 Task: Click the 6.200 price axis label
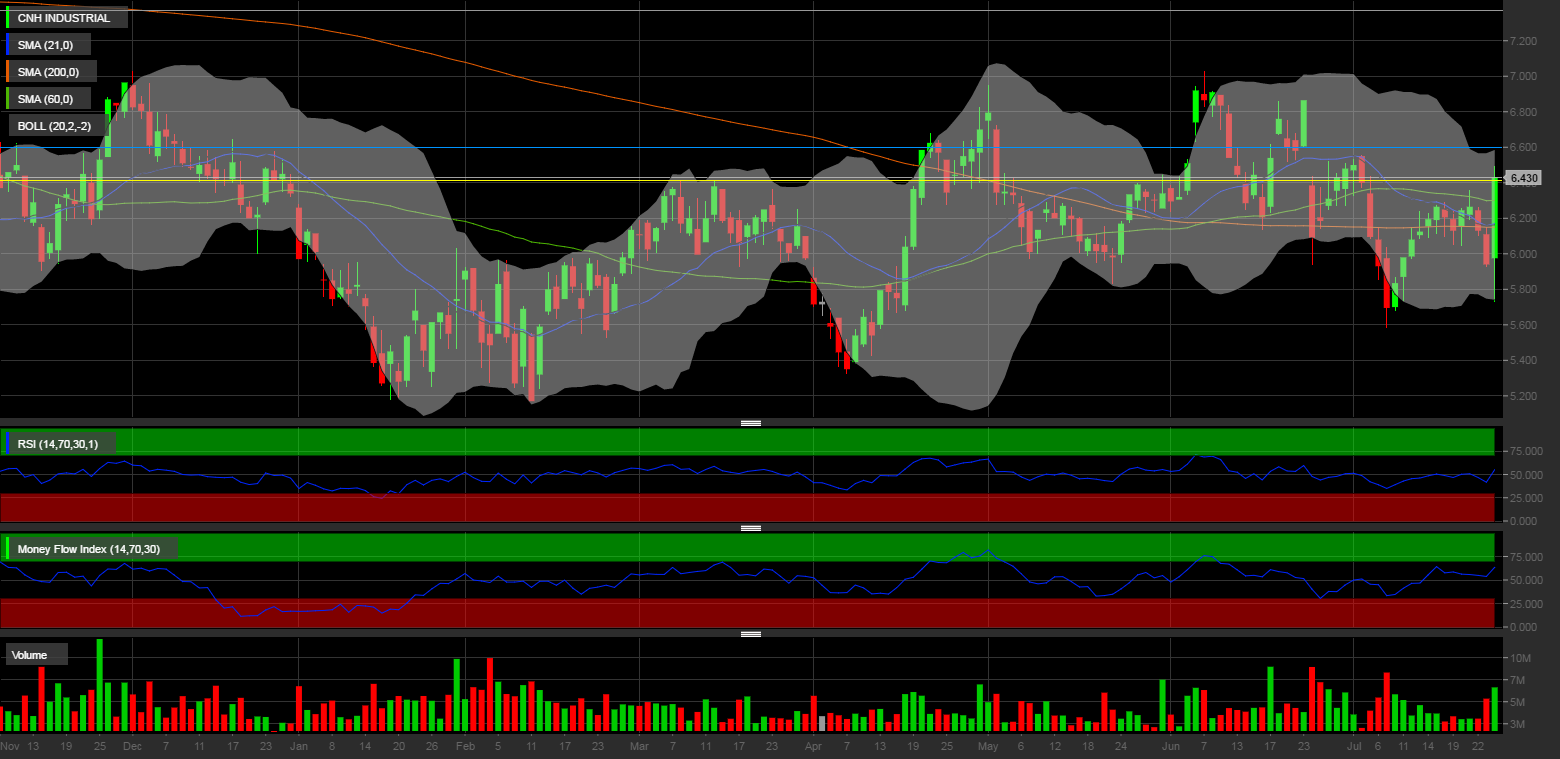(1522, 219)
